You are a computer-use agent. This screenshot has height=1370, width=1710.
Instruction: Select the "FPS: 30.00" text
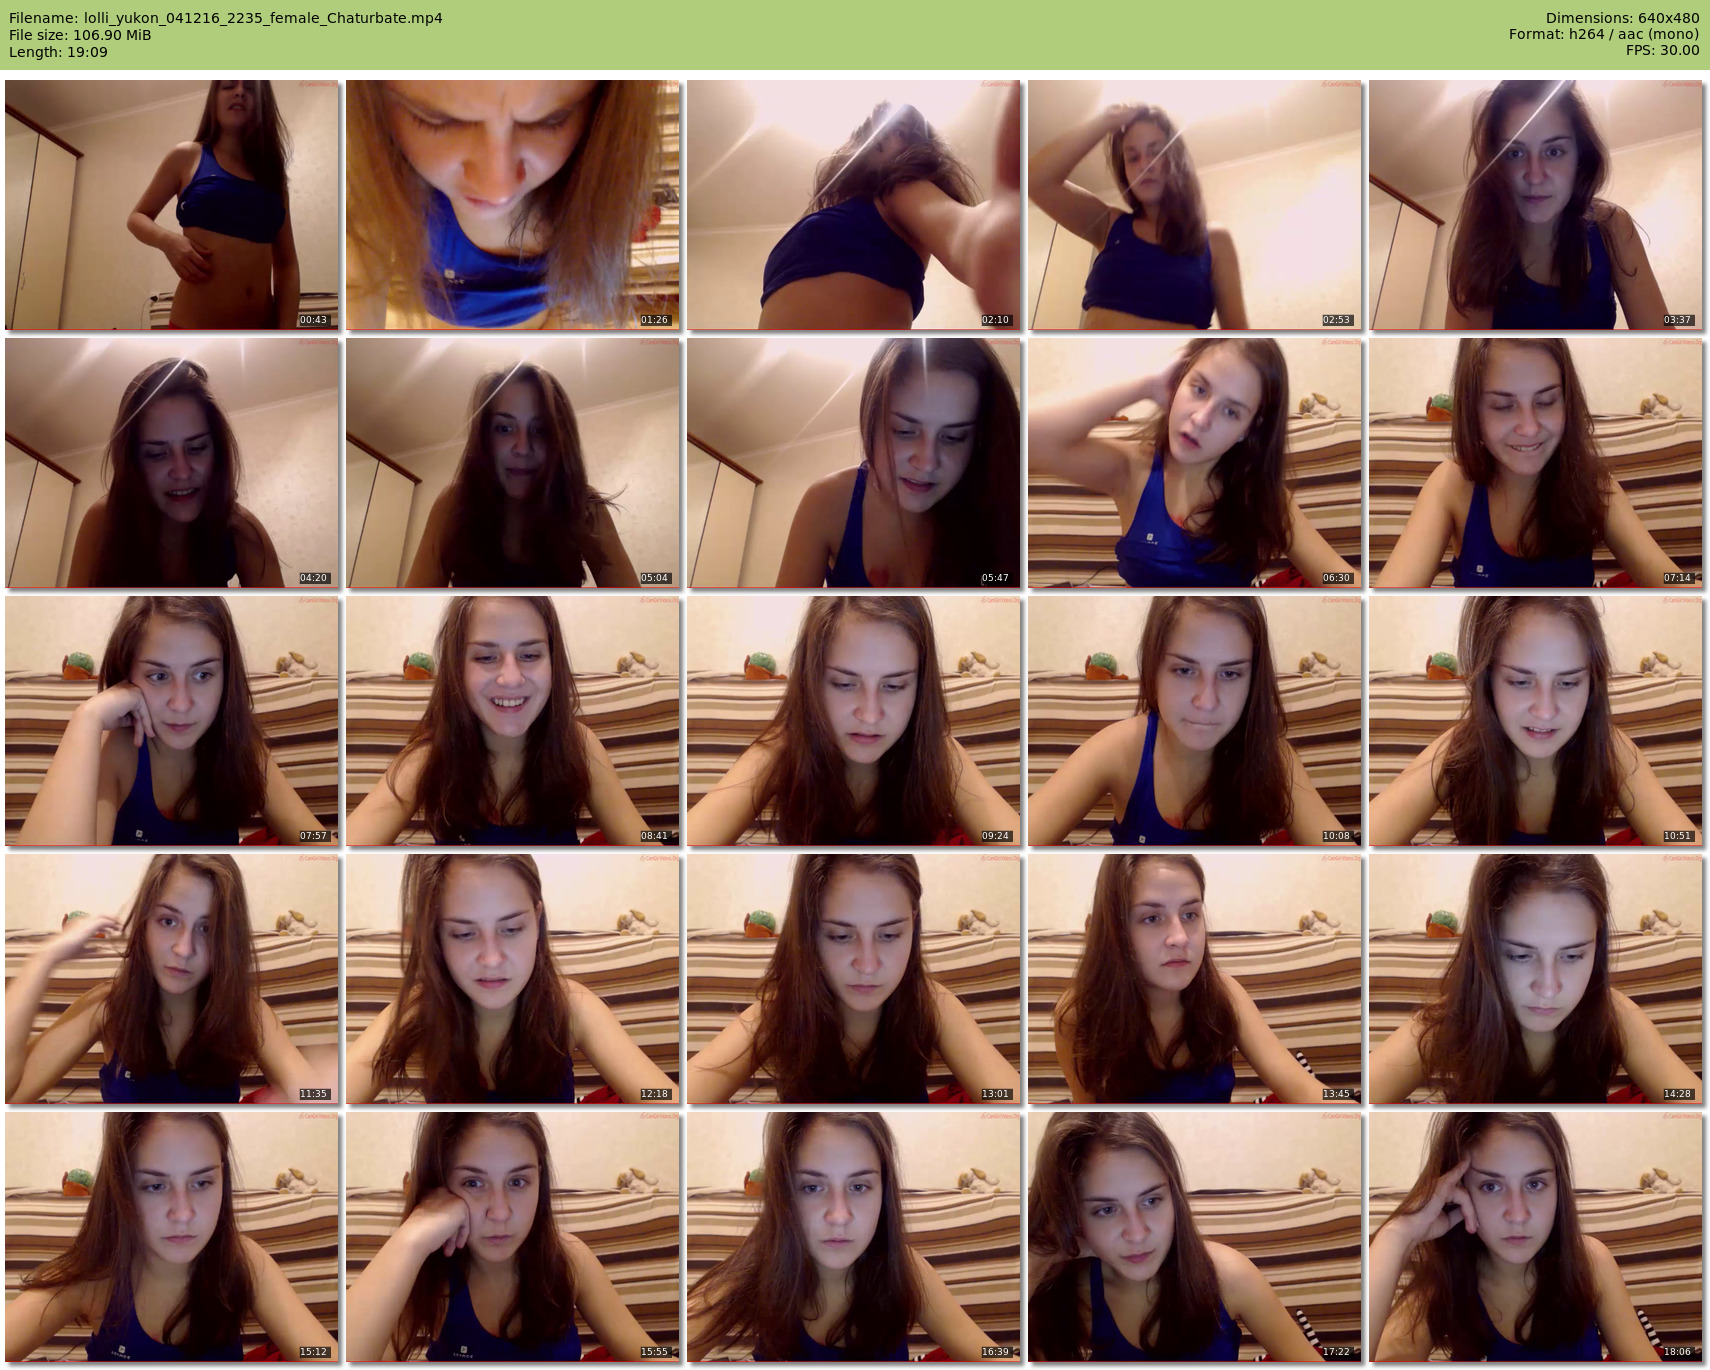(1662, 51)
